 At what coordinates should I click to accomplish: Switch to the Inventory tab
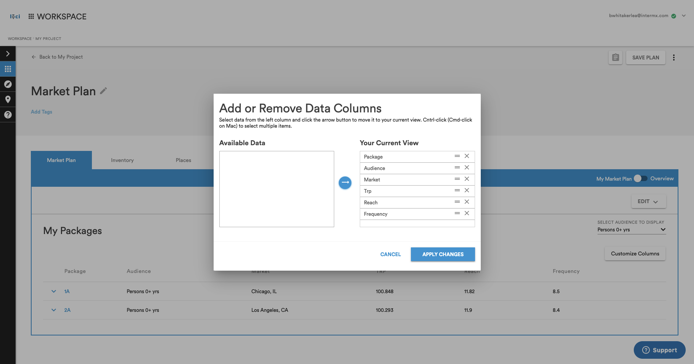pos(122,160)
